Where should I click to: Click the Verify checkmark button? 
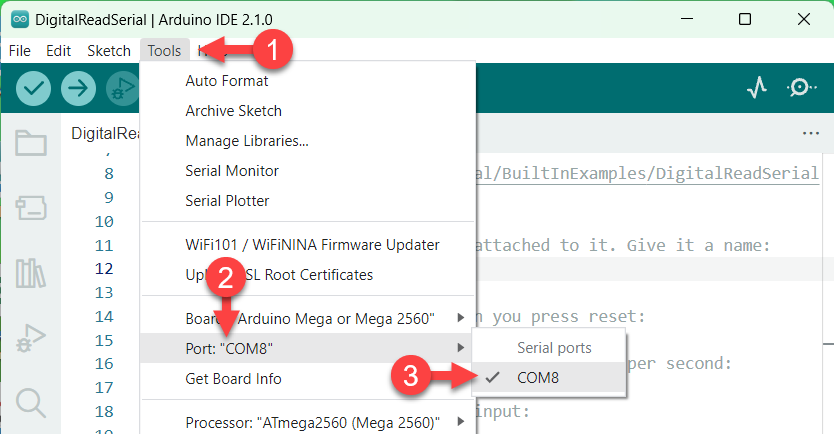coord(34,88)
